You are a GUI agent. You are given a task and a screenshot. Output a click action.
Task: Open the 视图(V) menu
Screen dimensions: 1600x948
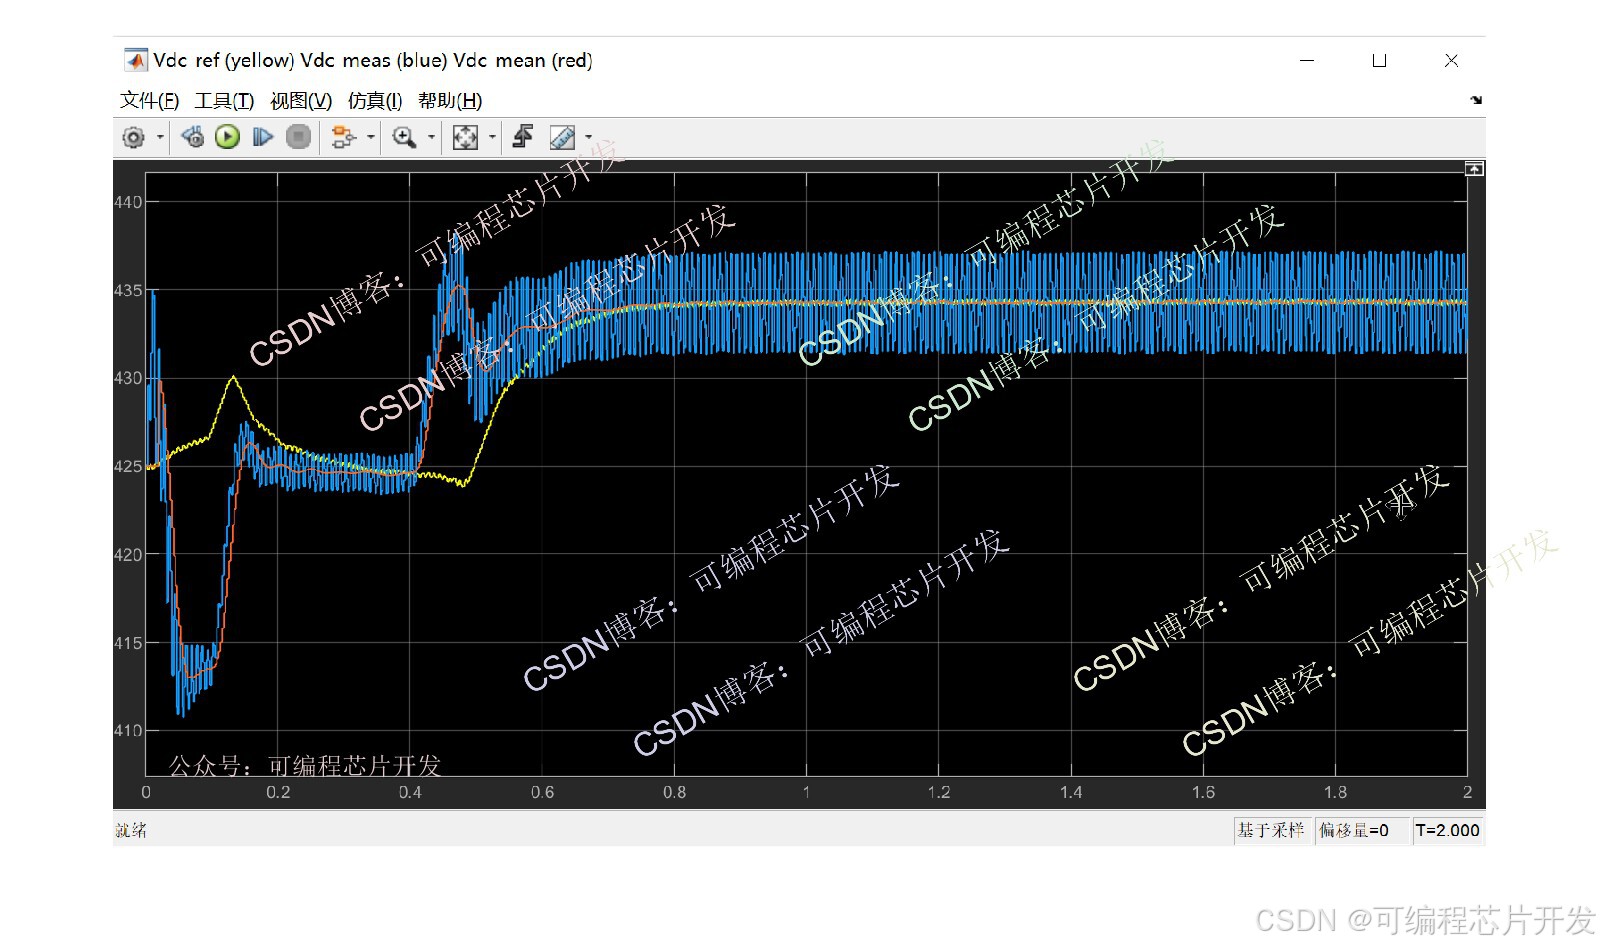(301, 101)
